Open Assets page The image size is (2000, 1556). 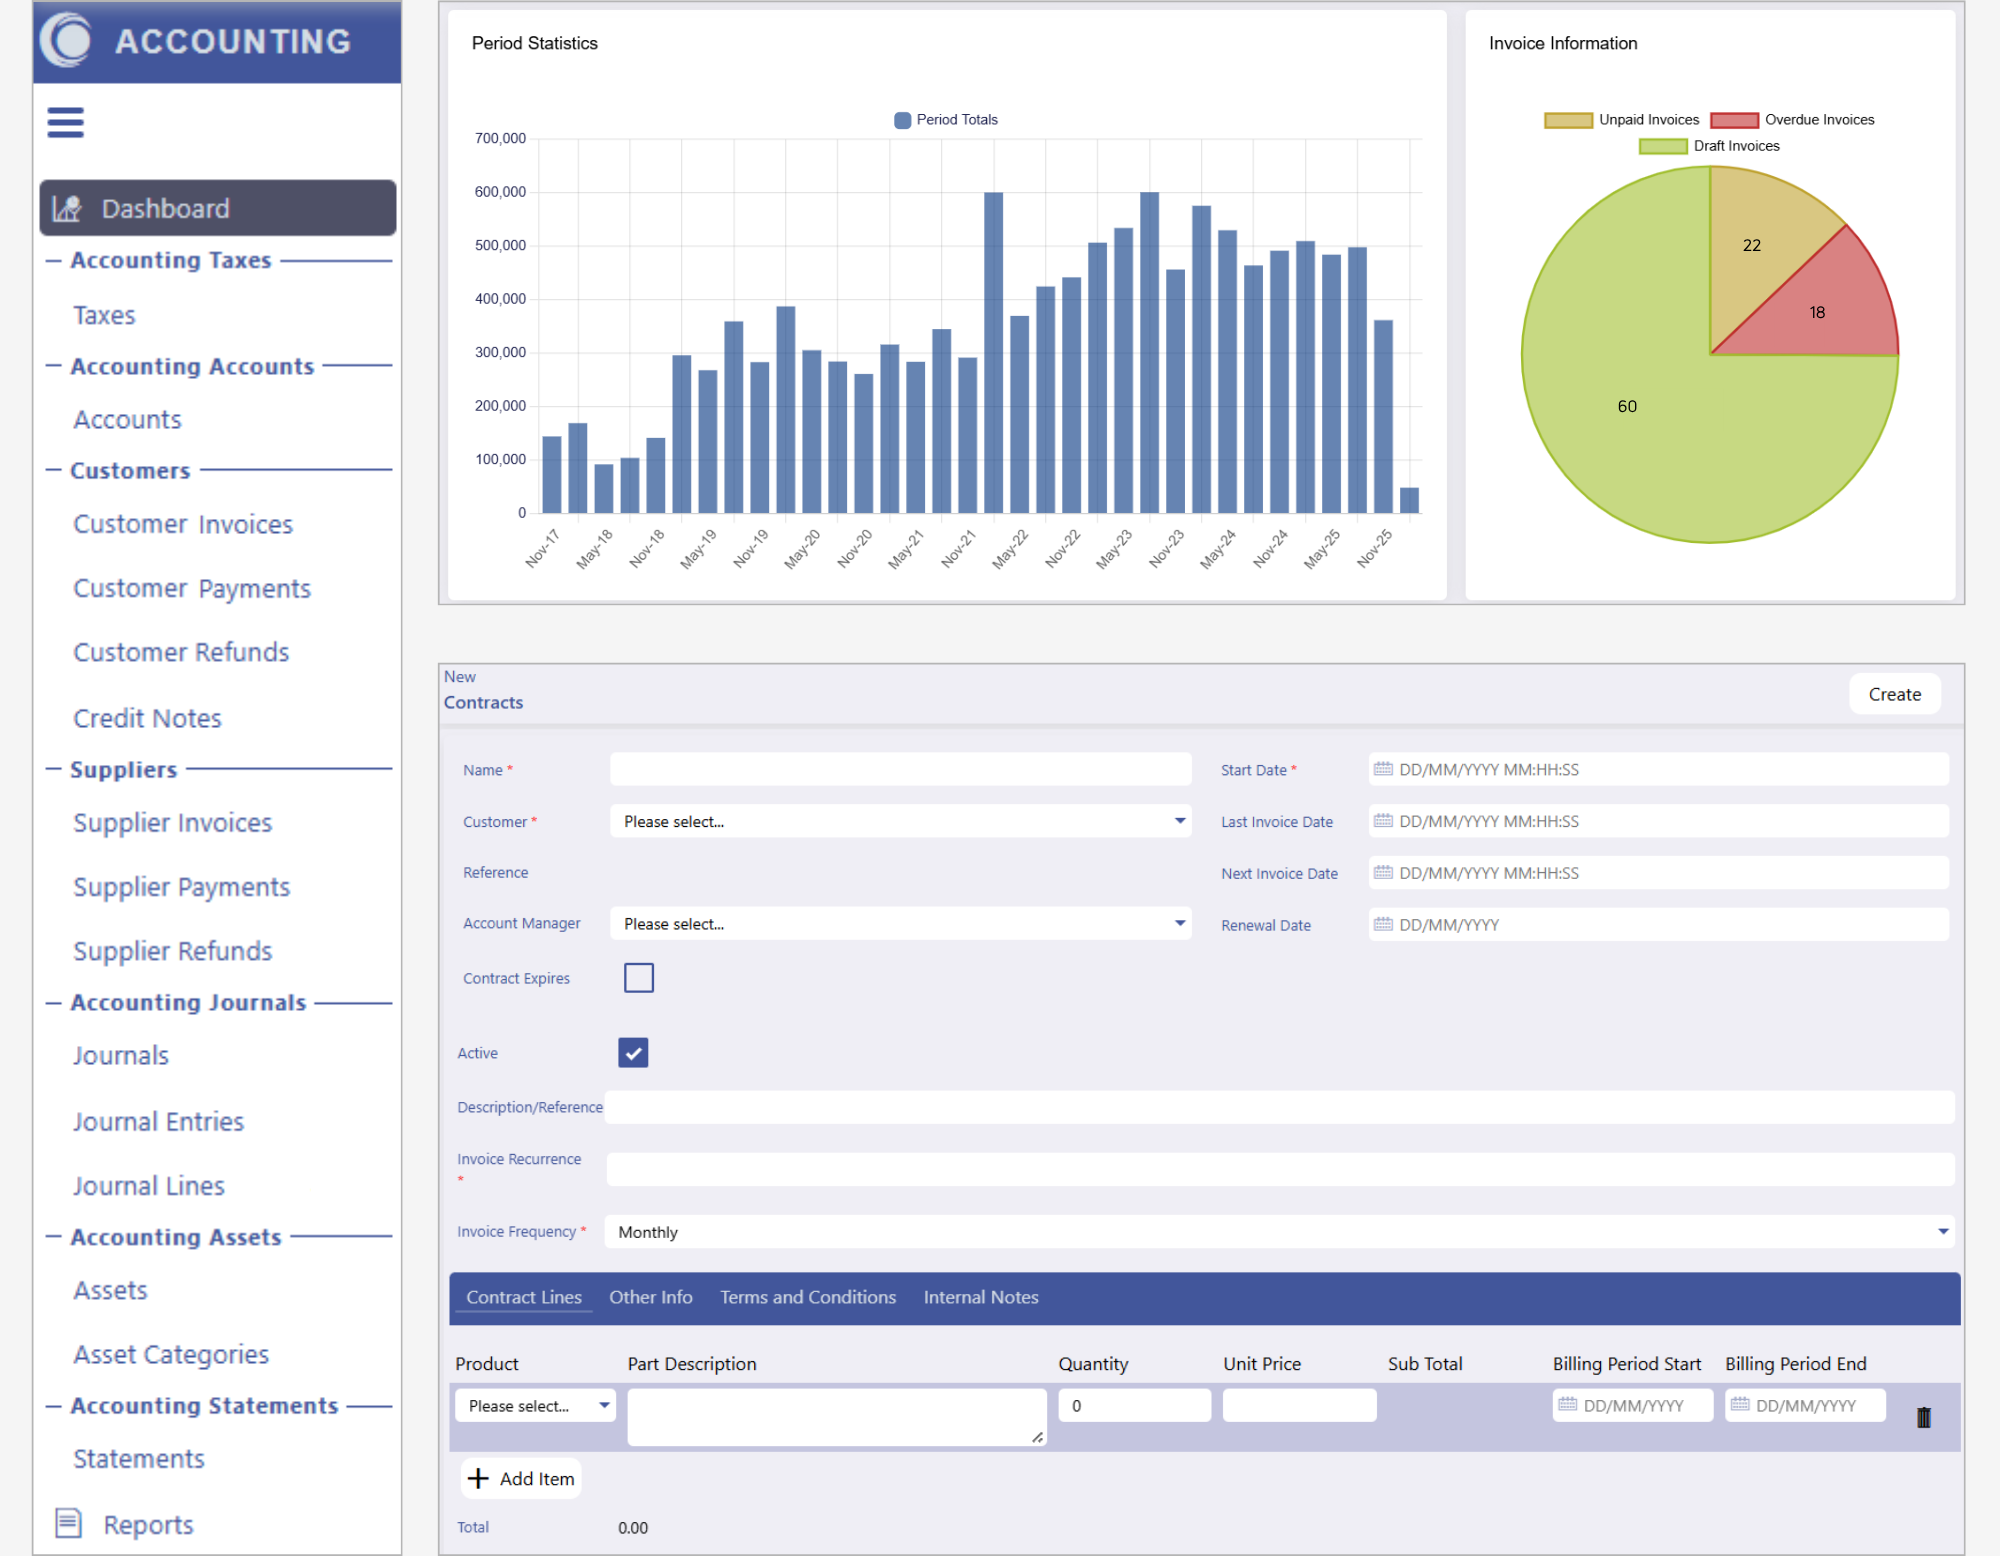tap(110, 1290)
